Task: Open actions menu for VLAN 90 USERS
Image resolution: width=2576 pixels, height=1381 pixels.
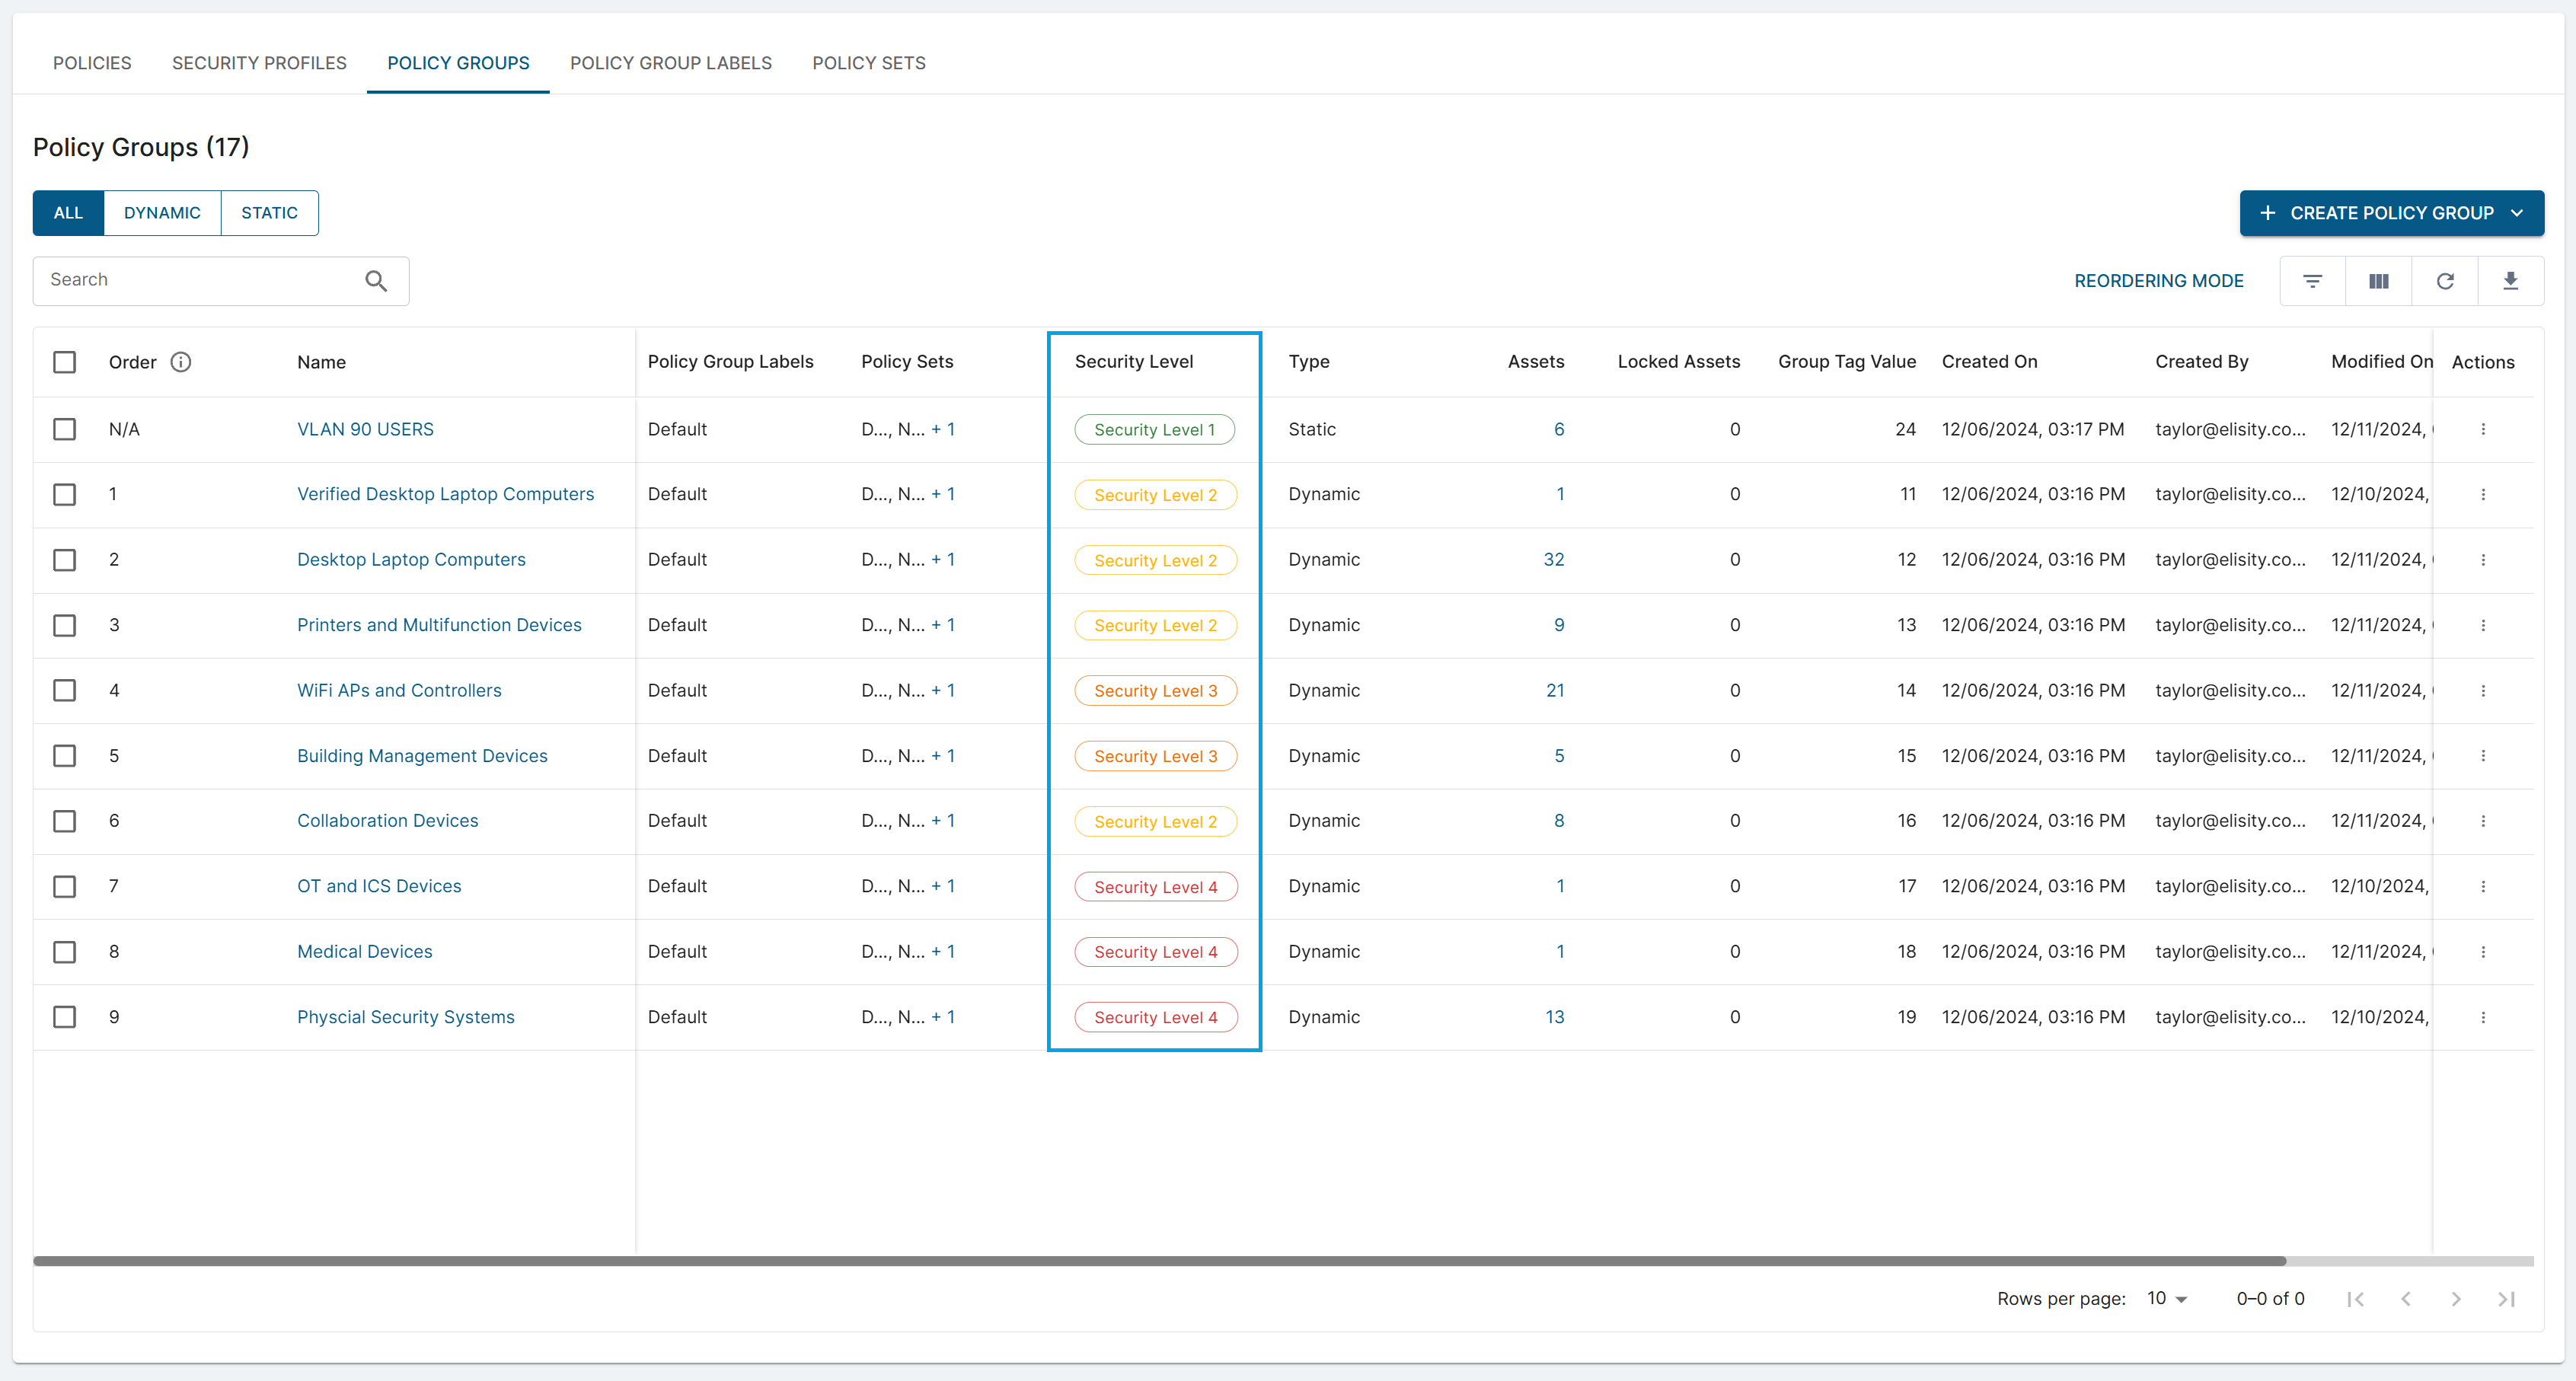Action: 2482,429
